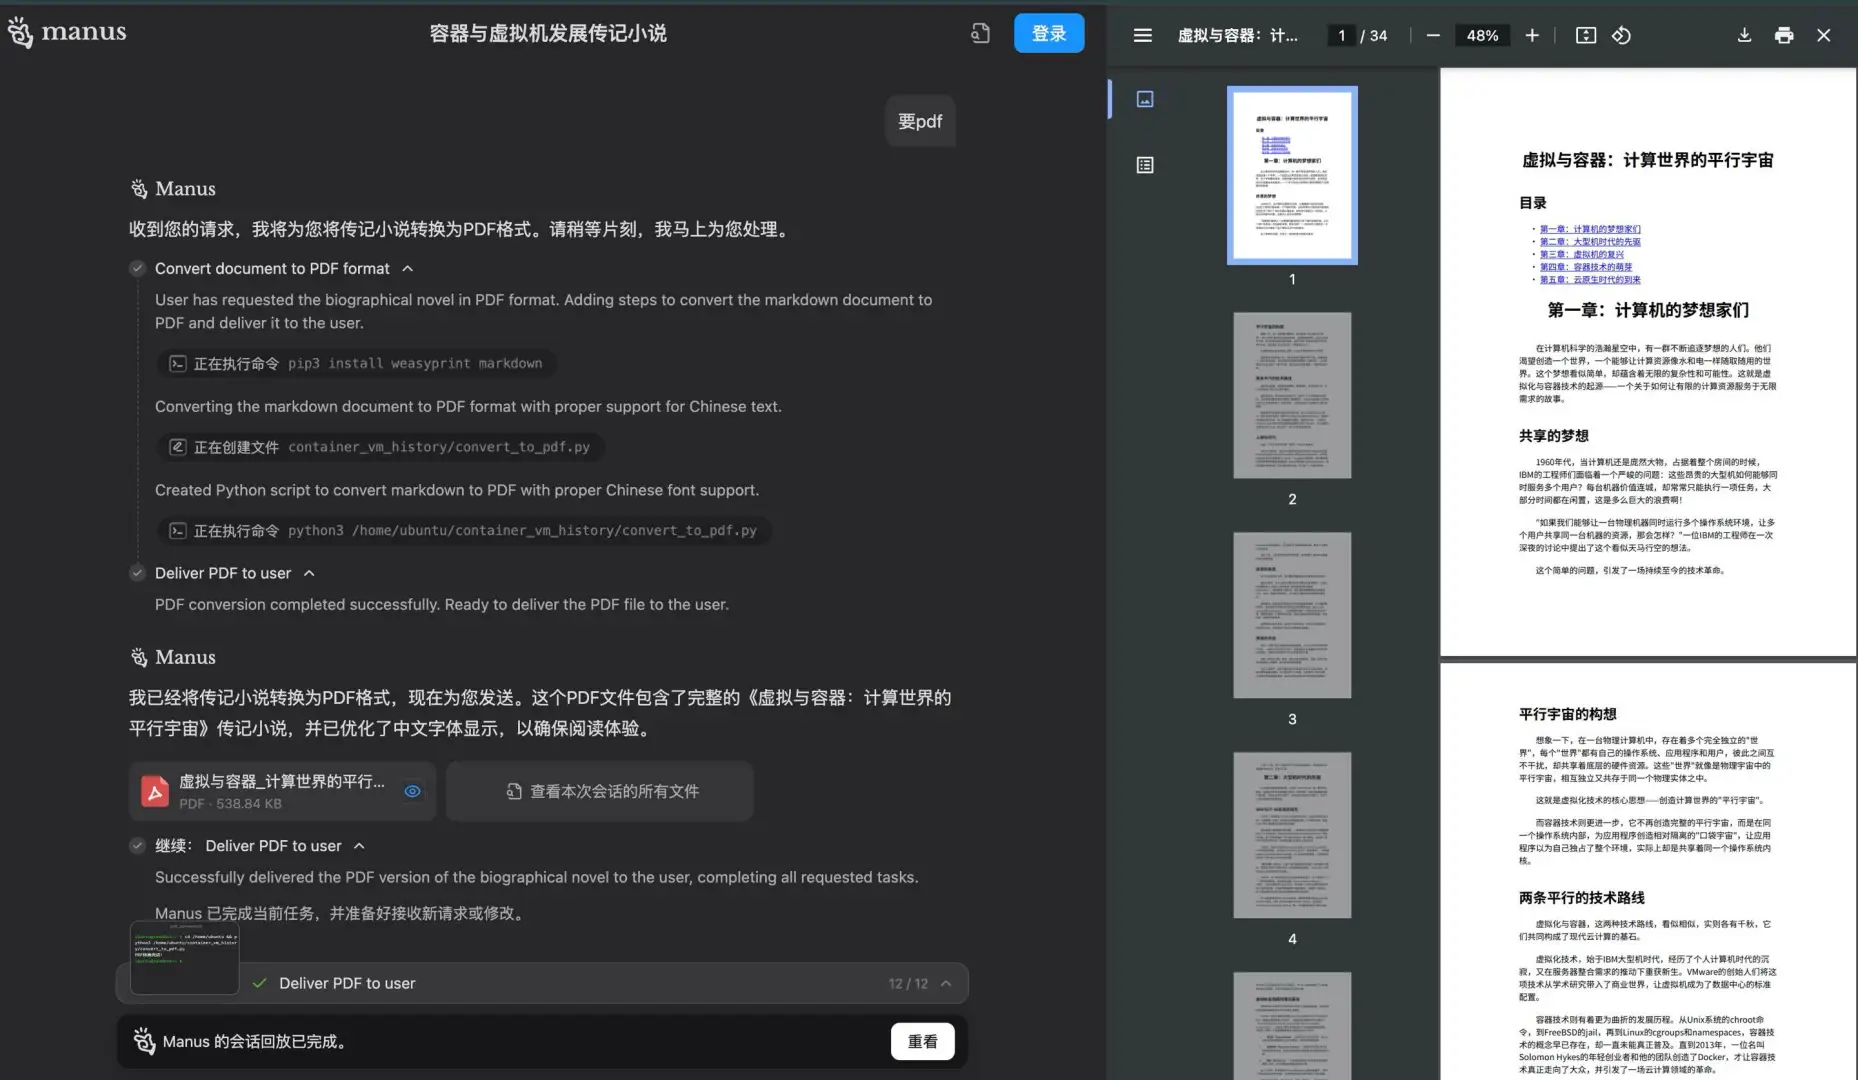This screenshot has height=1080, width=1858.
Task: Collapse the Convert document to PDF format step
Action: [x=407, y=268]
